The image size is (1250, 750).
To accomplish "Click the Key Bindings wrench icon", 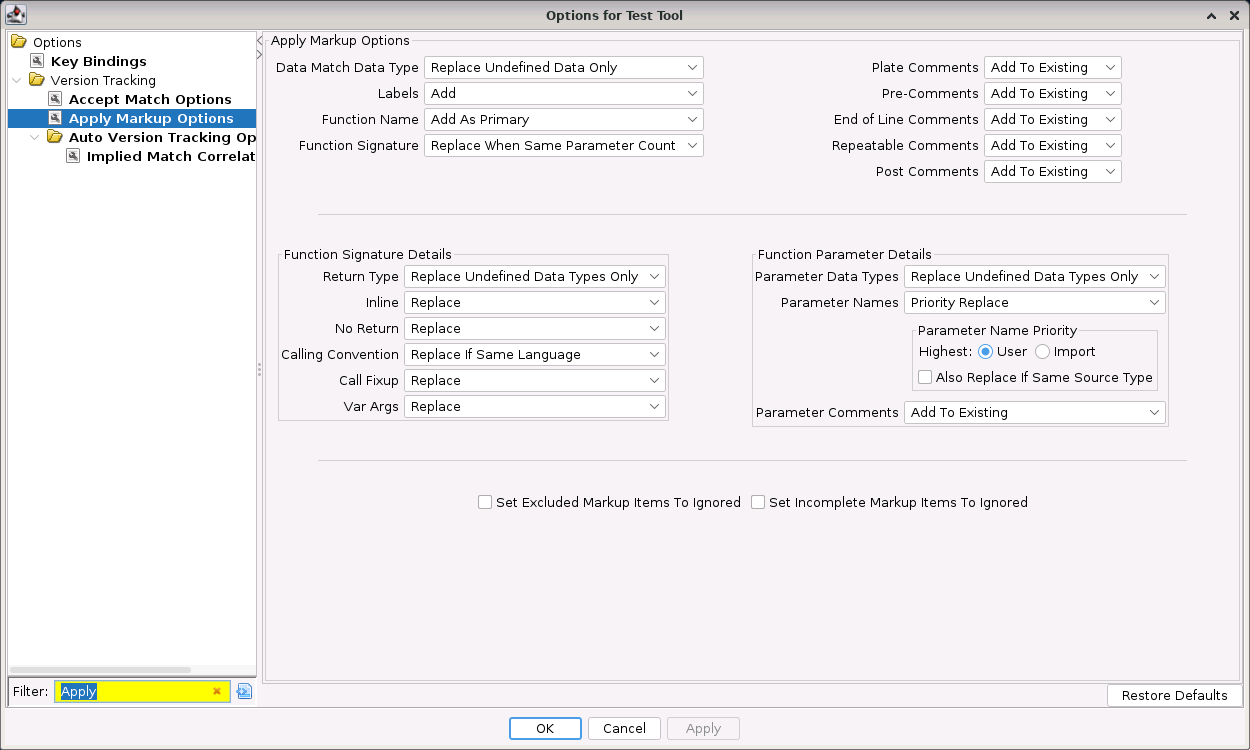I will coord(38,61).
